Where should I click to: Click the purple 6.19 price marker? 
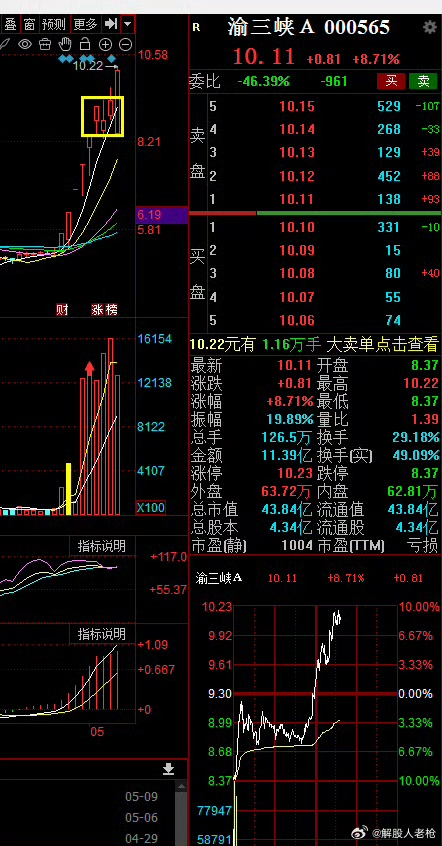[161, 215]
